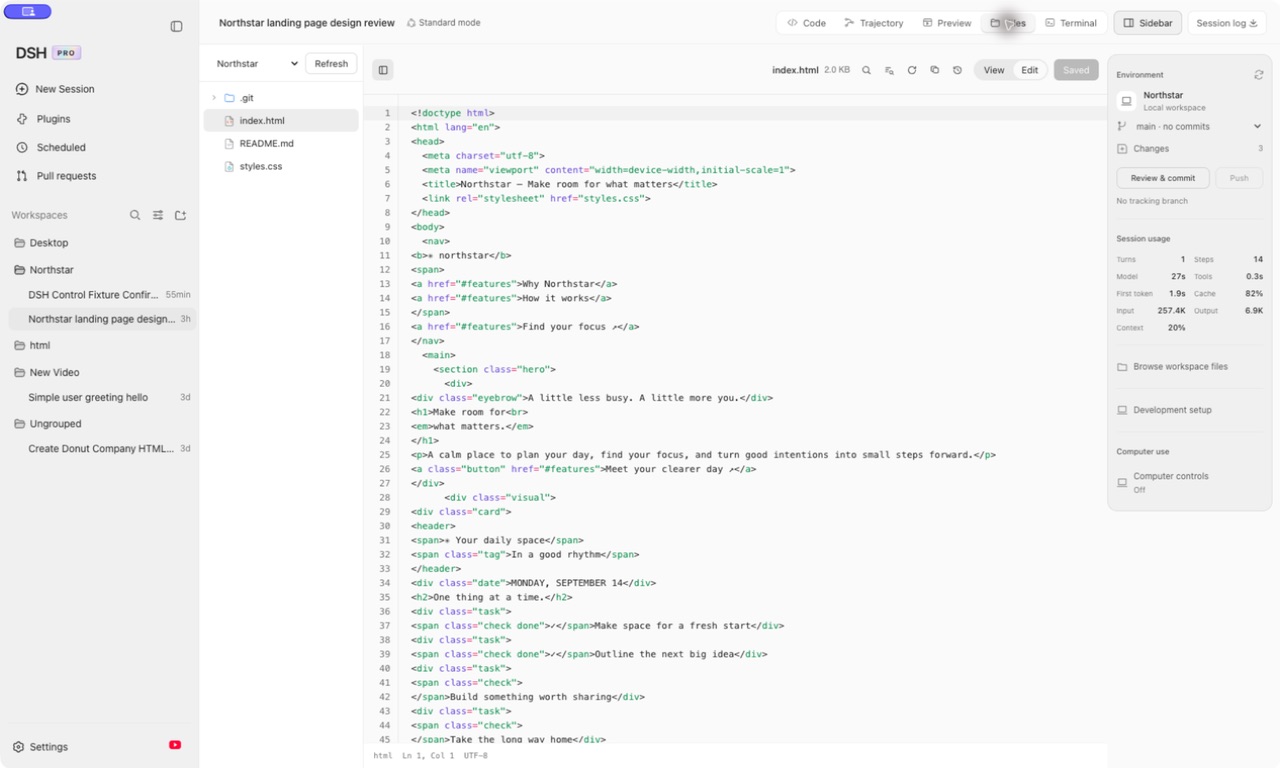Click the Push button
1280x768 pixels.
1239,178
